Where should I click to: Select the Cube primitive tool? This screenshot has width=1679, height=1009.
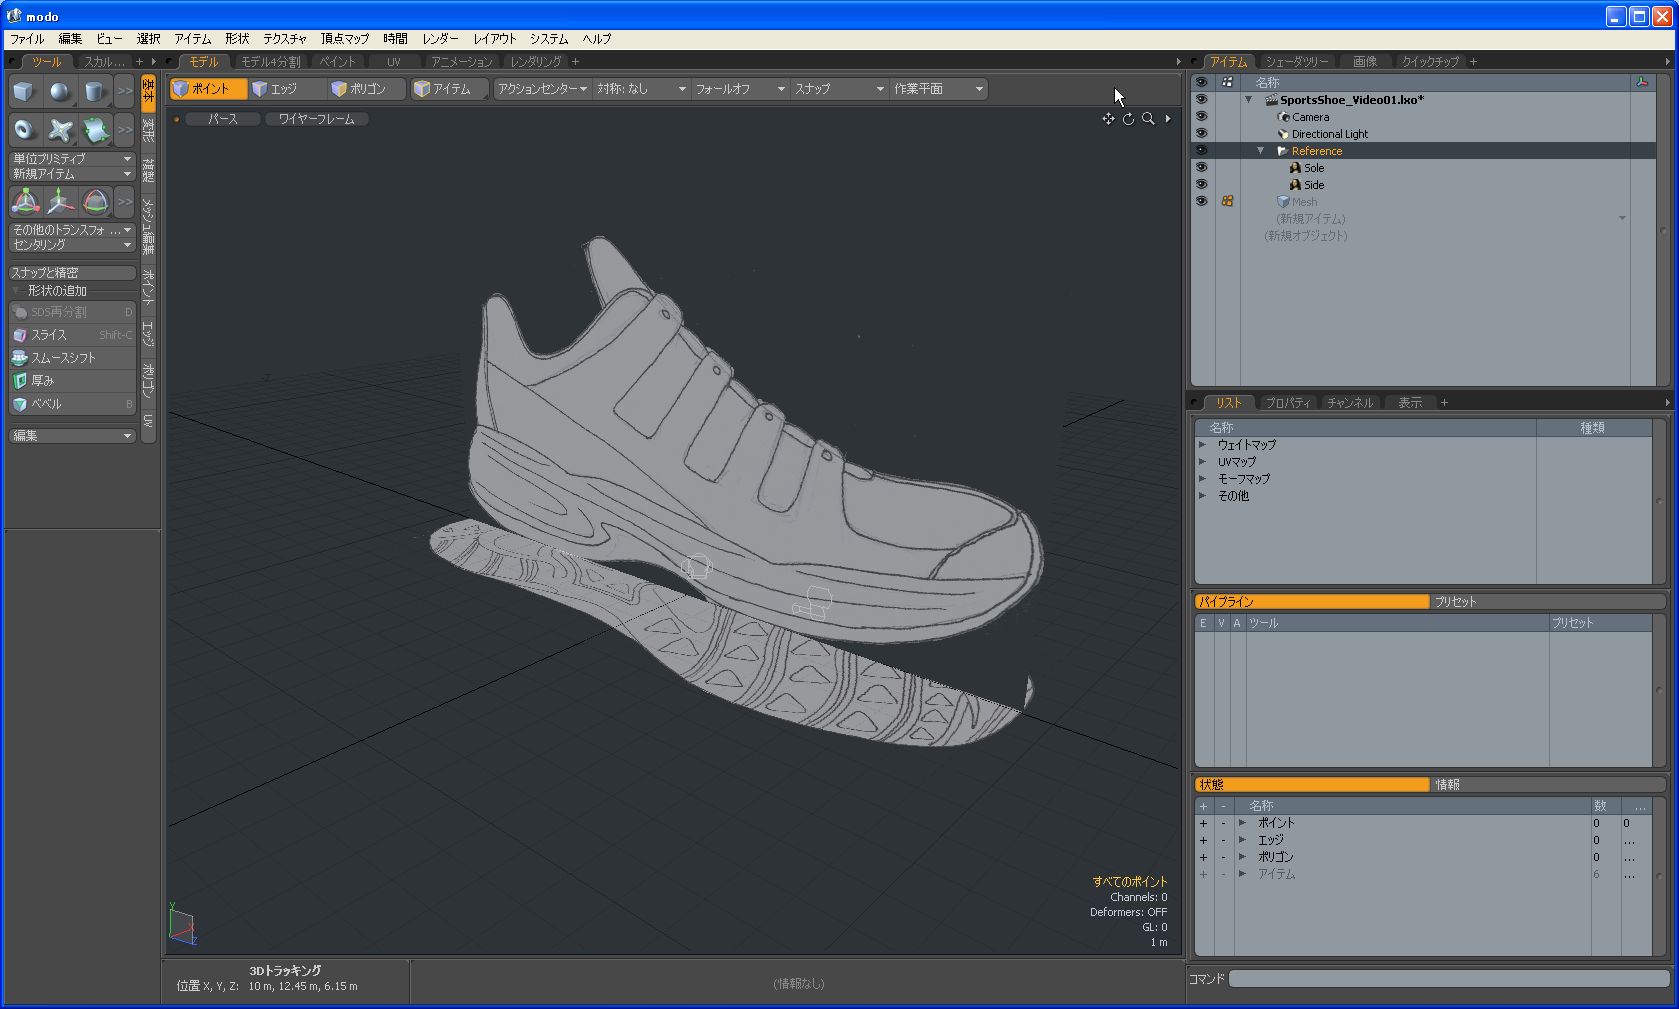pos(24,92)
